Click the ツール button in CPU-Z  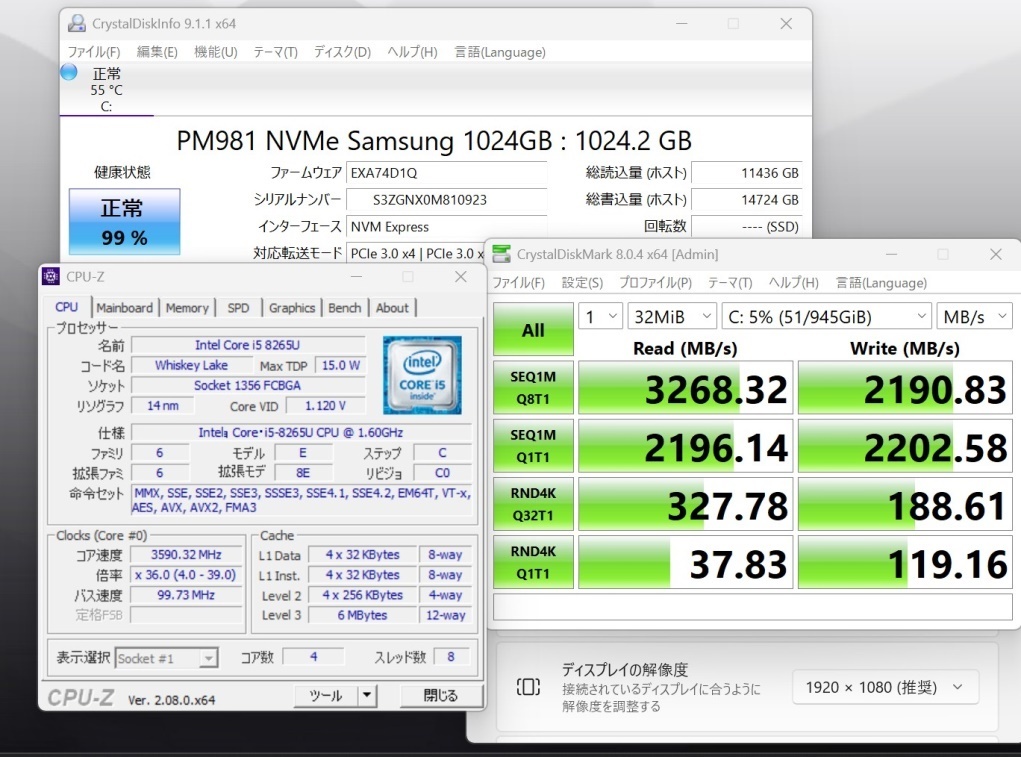pyautogui.click(x=325, y=695)
